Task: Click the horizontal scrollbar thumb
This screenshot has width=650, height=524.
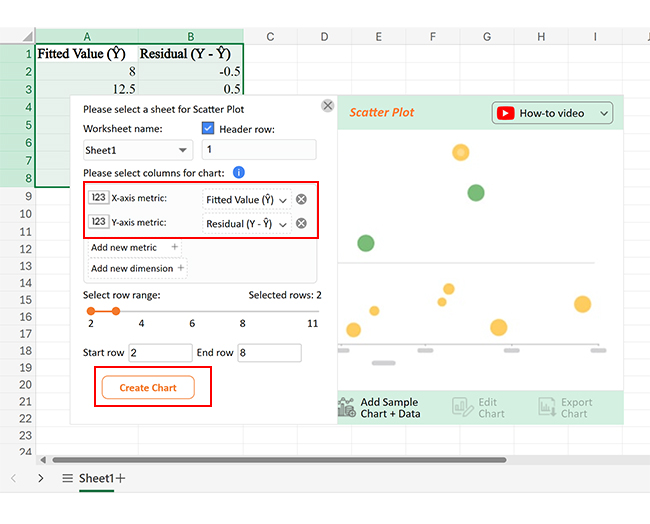Action: 279,460
